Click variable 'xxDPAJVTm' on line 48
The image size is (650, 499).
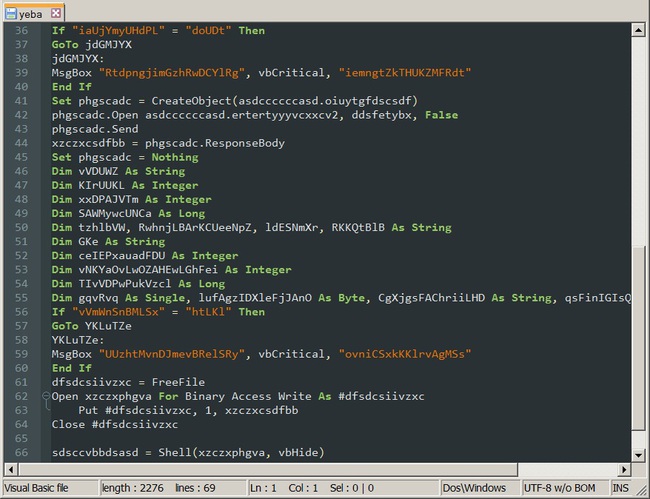coord(108,199)
